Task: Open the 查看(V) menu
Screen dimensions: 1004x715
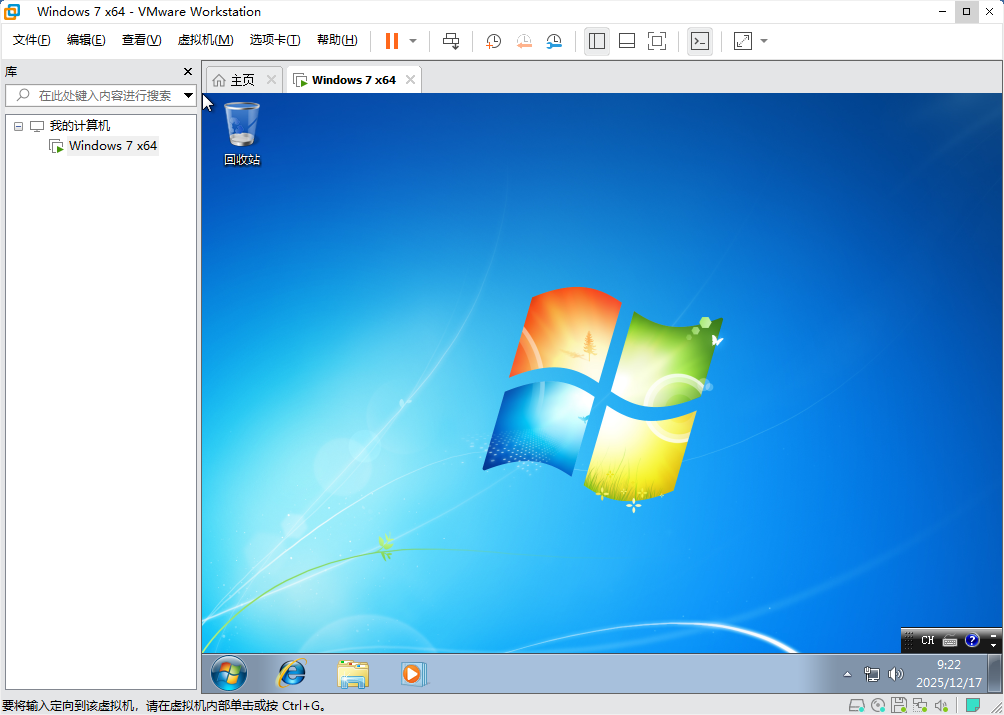Action: [142, 40]
